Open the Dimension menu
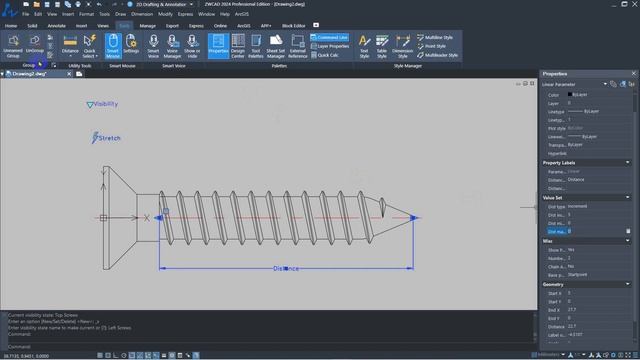Viewport: 640px width, 360px height. [x=142, y=14]
